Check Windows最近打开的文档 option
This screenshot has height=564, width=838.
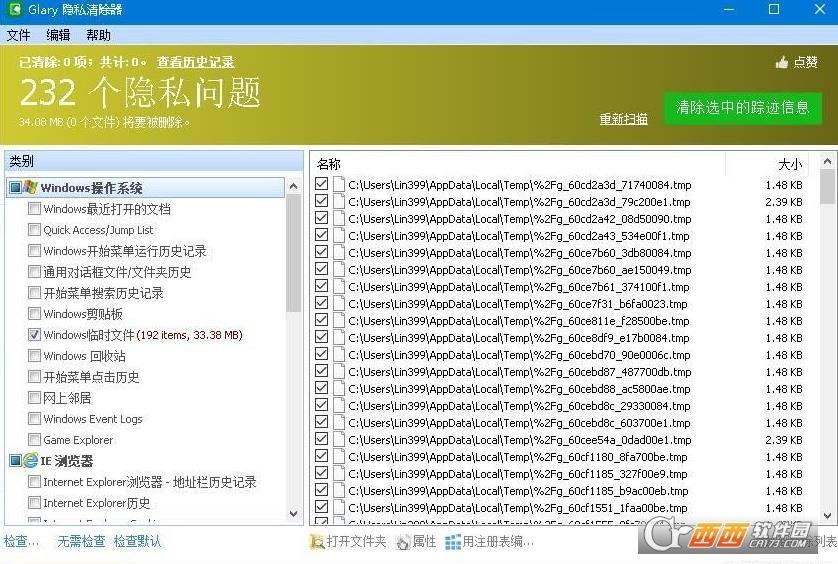pyautogui.click(x=34, y=208)
